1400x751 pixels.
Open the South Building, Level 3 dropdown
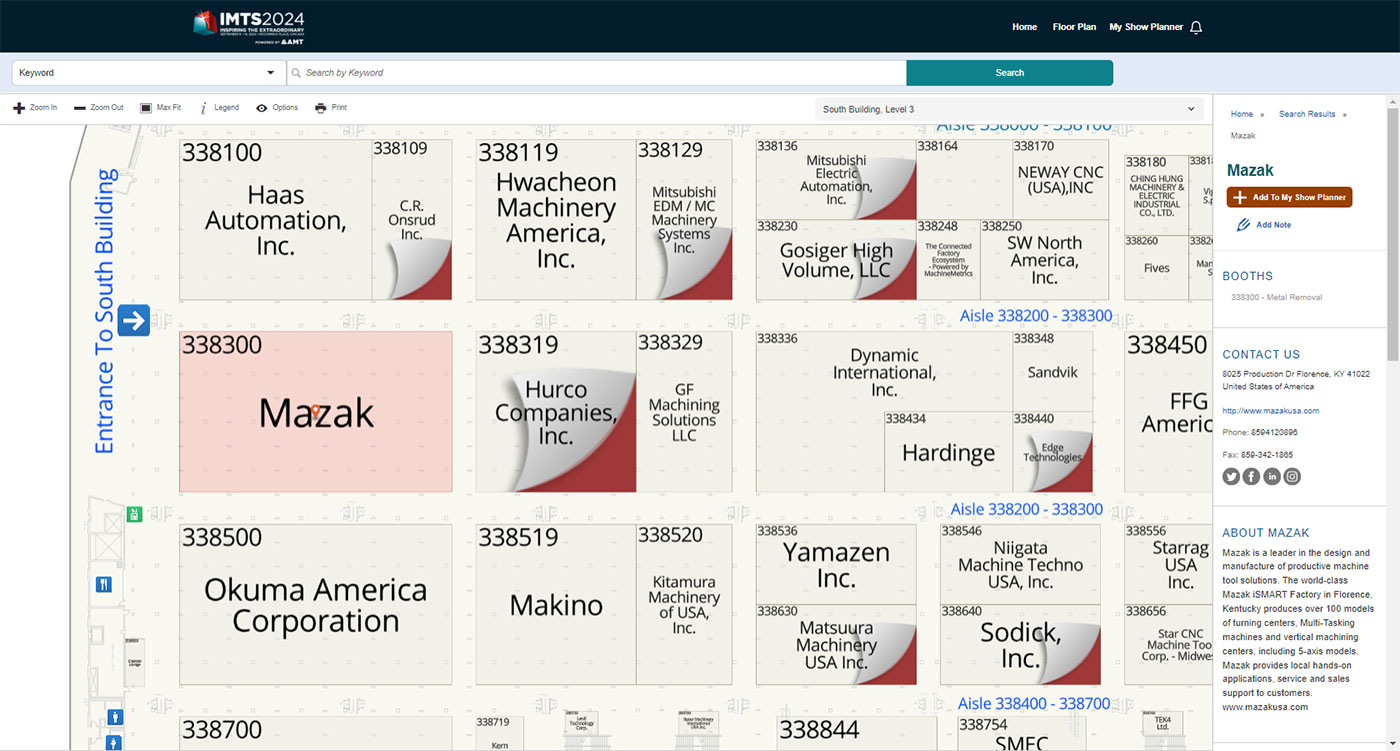point(1009,109)
